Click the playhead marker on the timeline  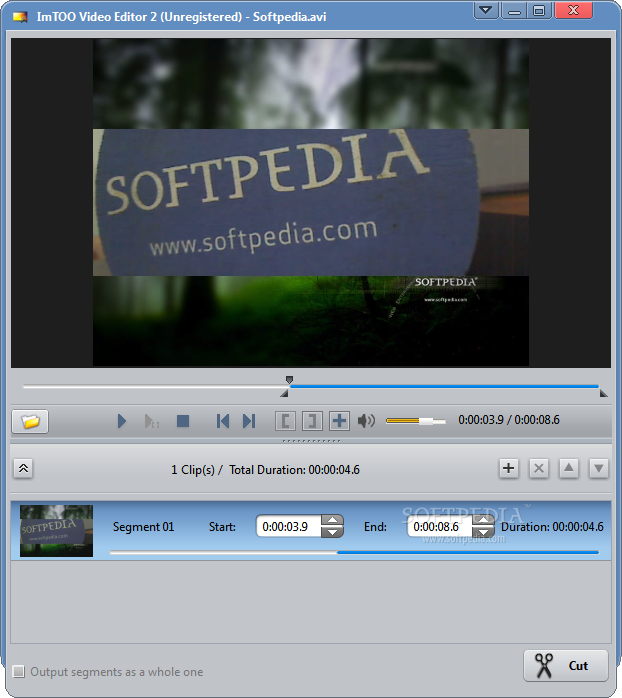(289, 380)
